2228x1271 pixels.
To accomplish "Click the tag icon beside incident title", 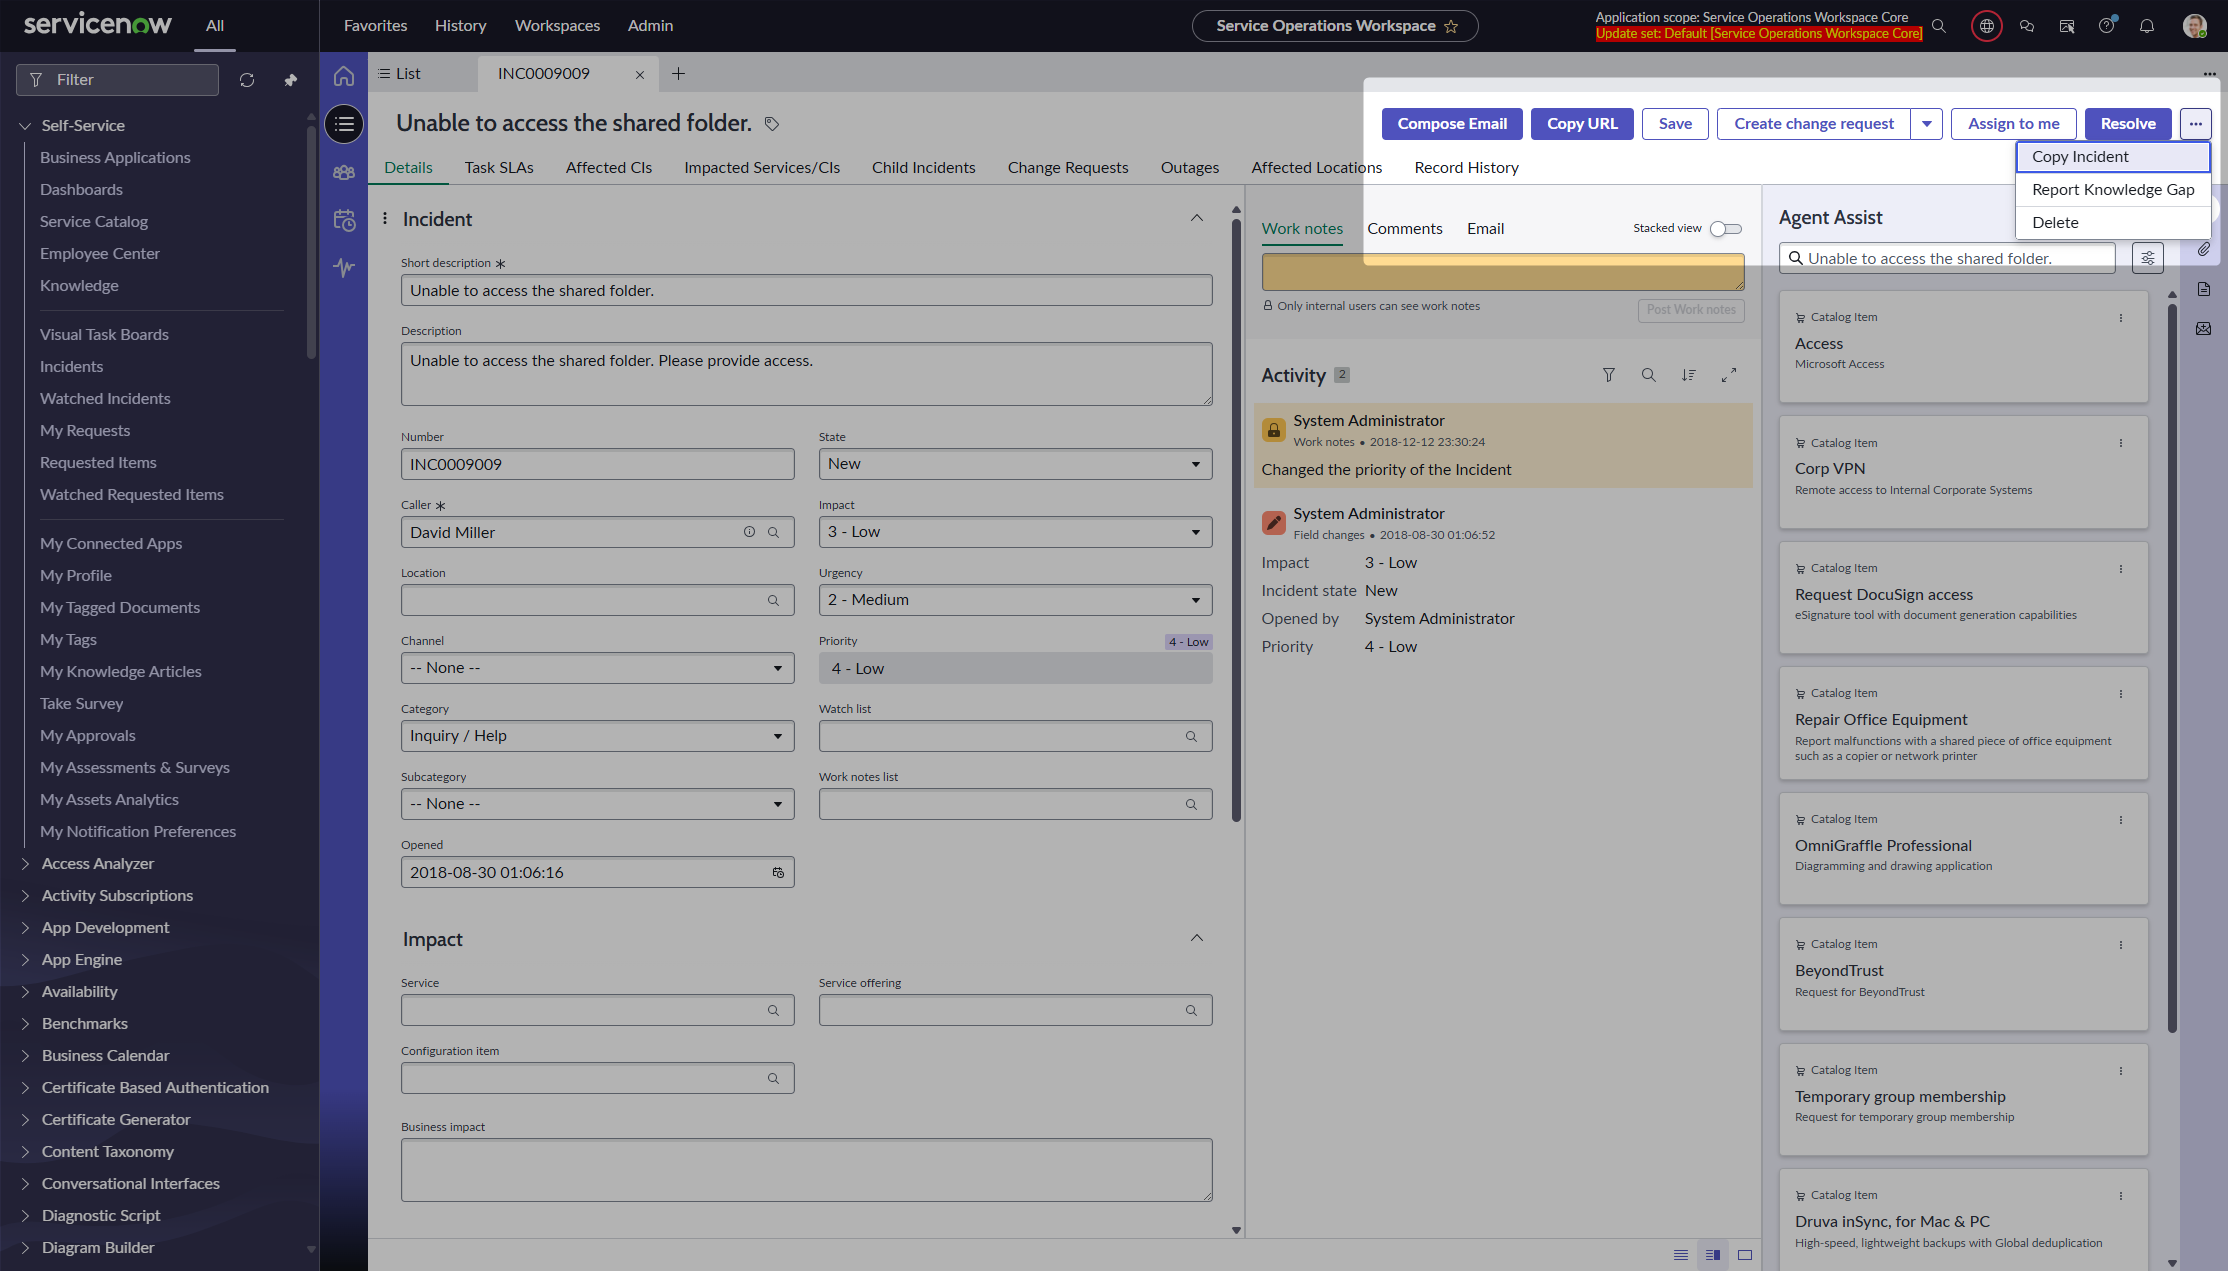I will 772,124.
